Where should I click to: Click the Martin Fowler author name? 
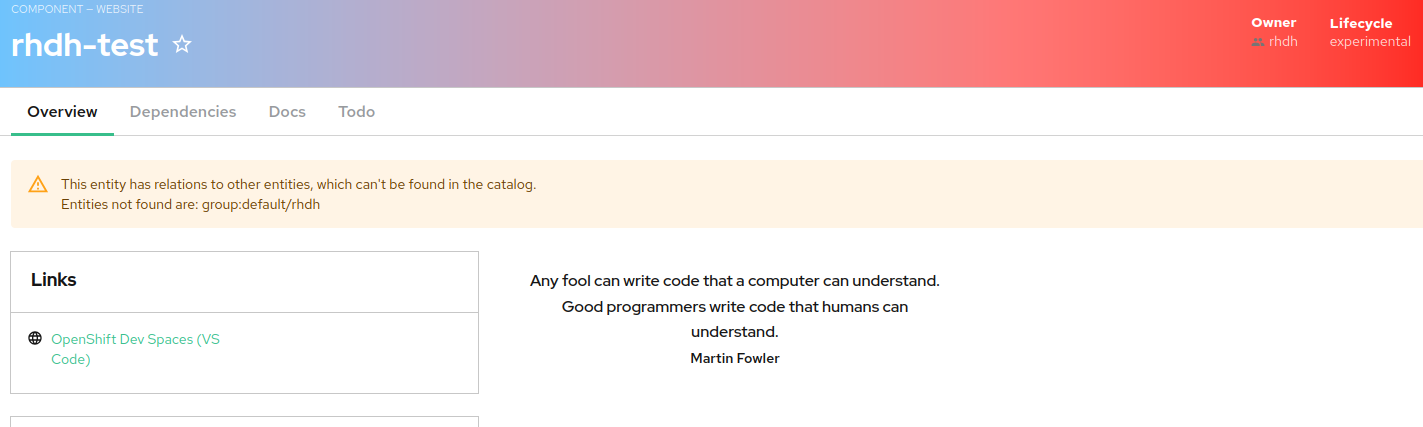pyautogui.click(x=735, y=358)
